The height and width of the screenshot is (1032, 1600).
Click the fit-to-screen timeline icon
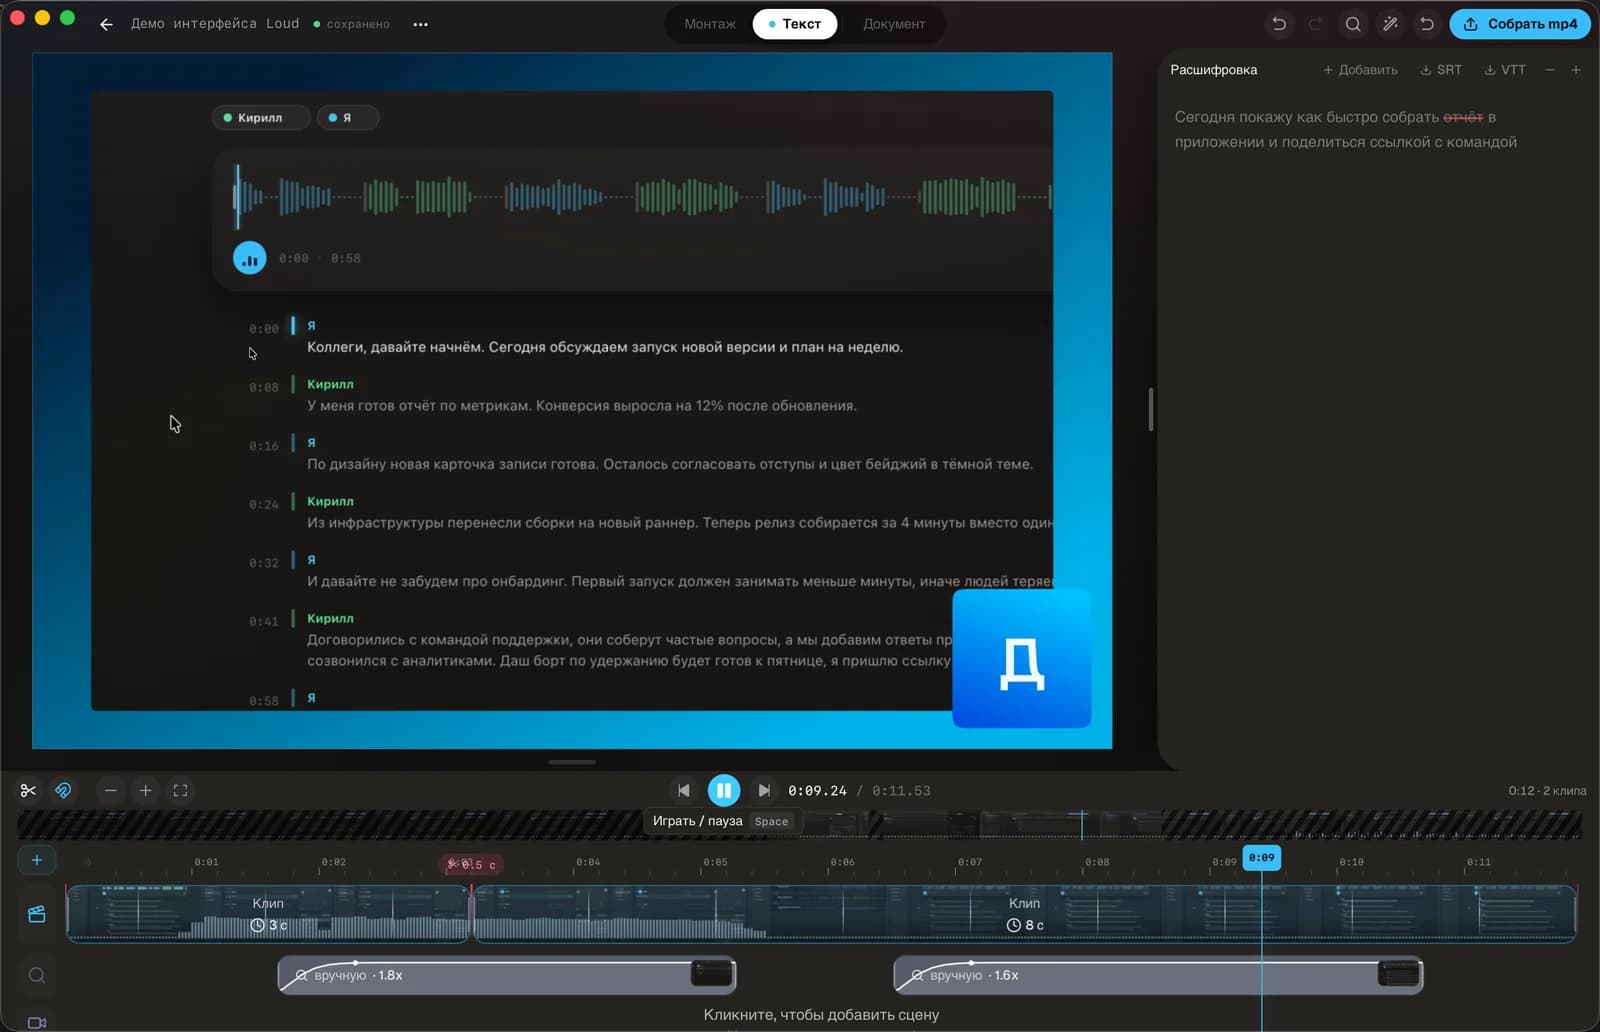(180, 790)
